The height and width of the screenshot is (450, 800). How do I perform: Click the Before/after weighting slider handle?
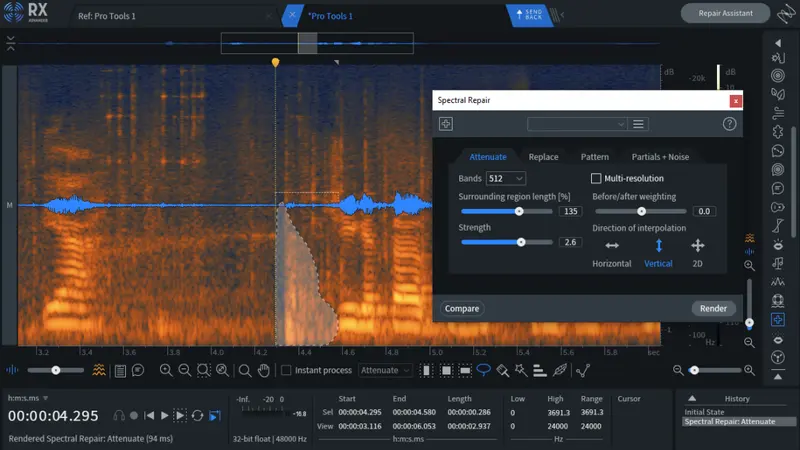click(641, 211)
